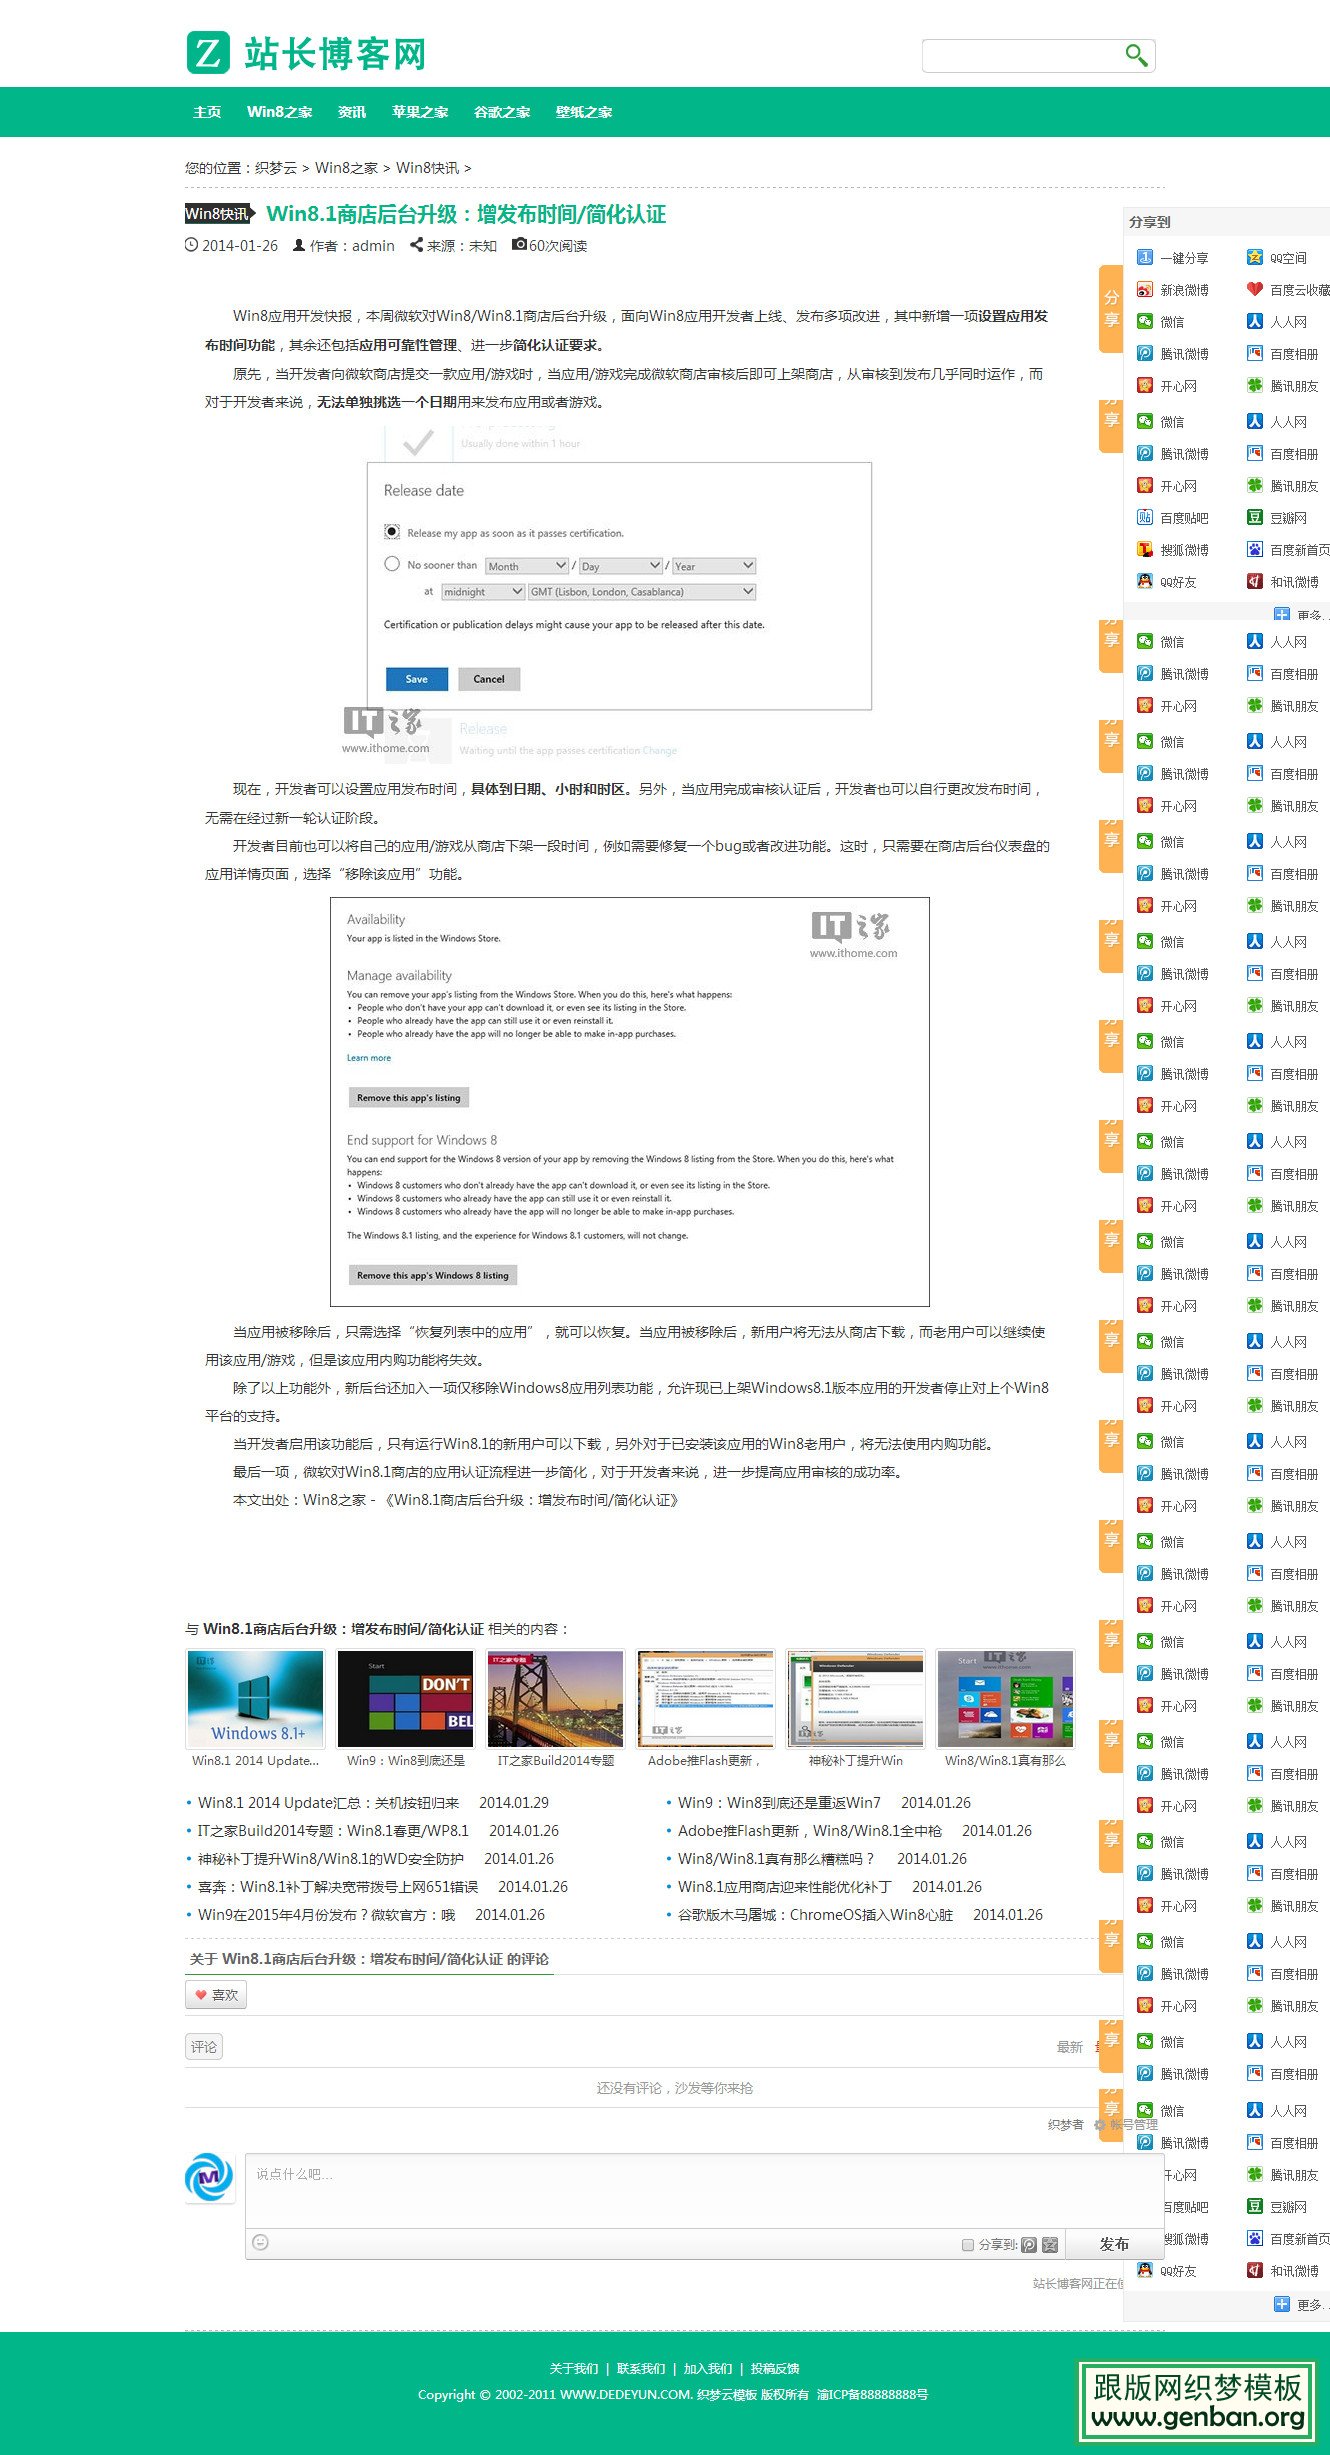Screen dimensions: 1330x2455
Task: Select 'No sooner than' radio in screenshot
Action: [392, 564]
